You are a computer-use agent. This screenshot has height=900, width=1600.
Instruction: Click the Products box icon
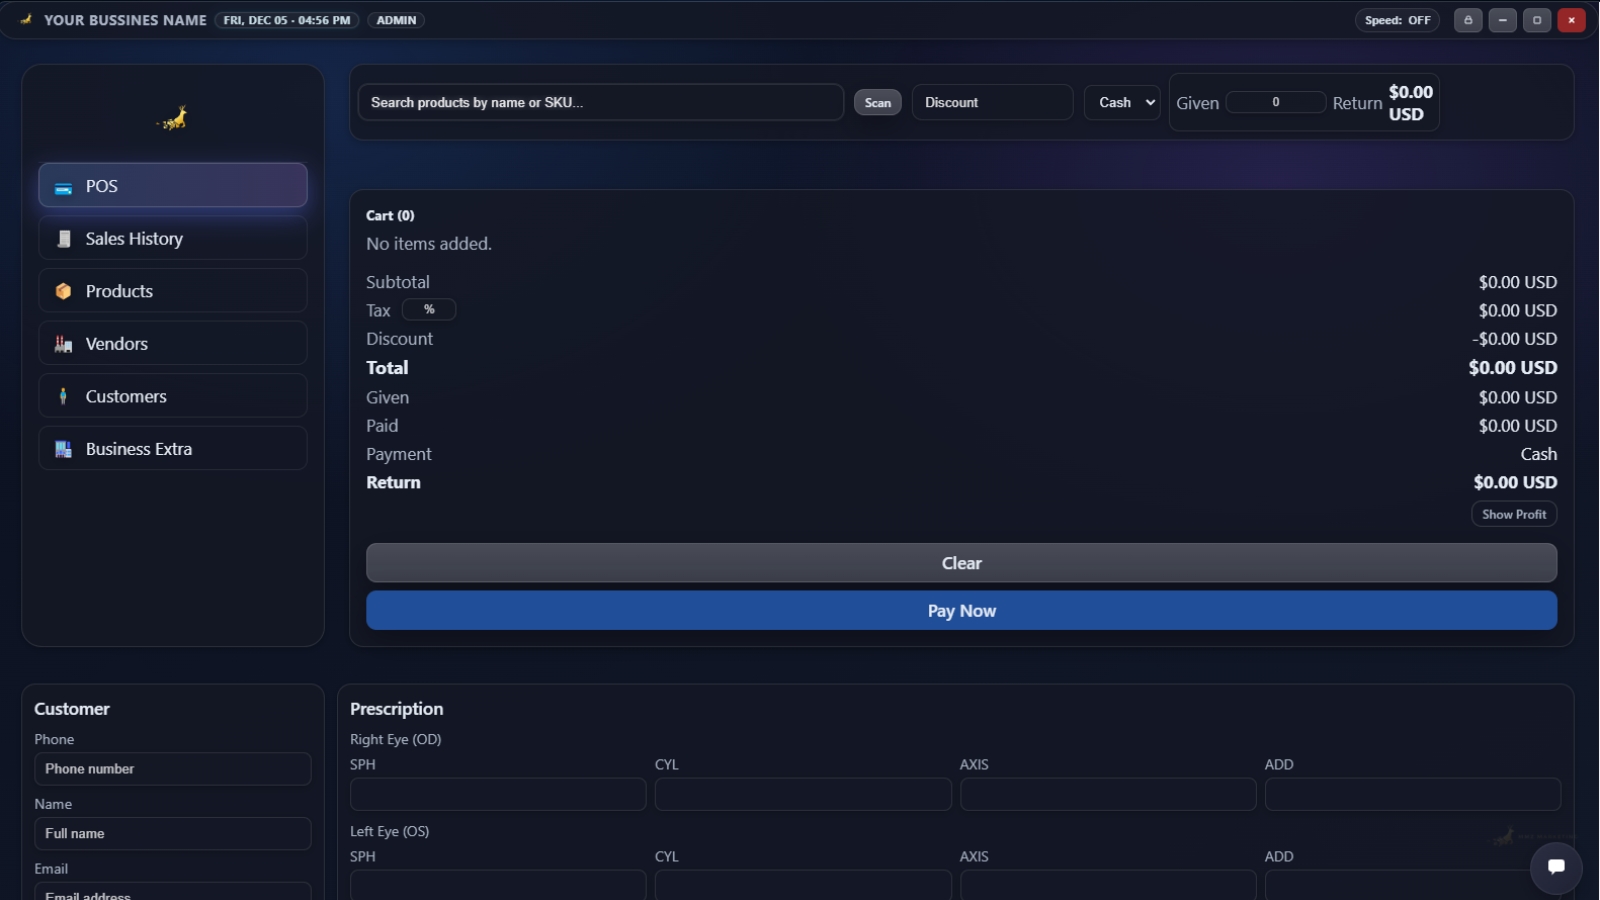[x=63, y=291]
